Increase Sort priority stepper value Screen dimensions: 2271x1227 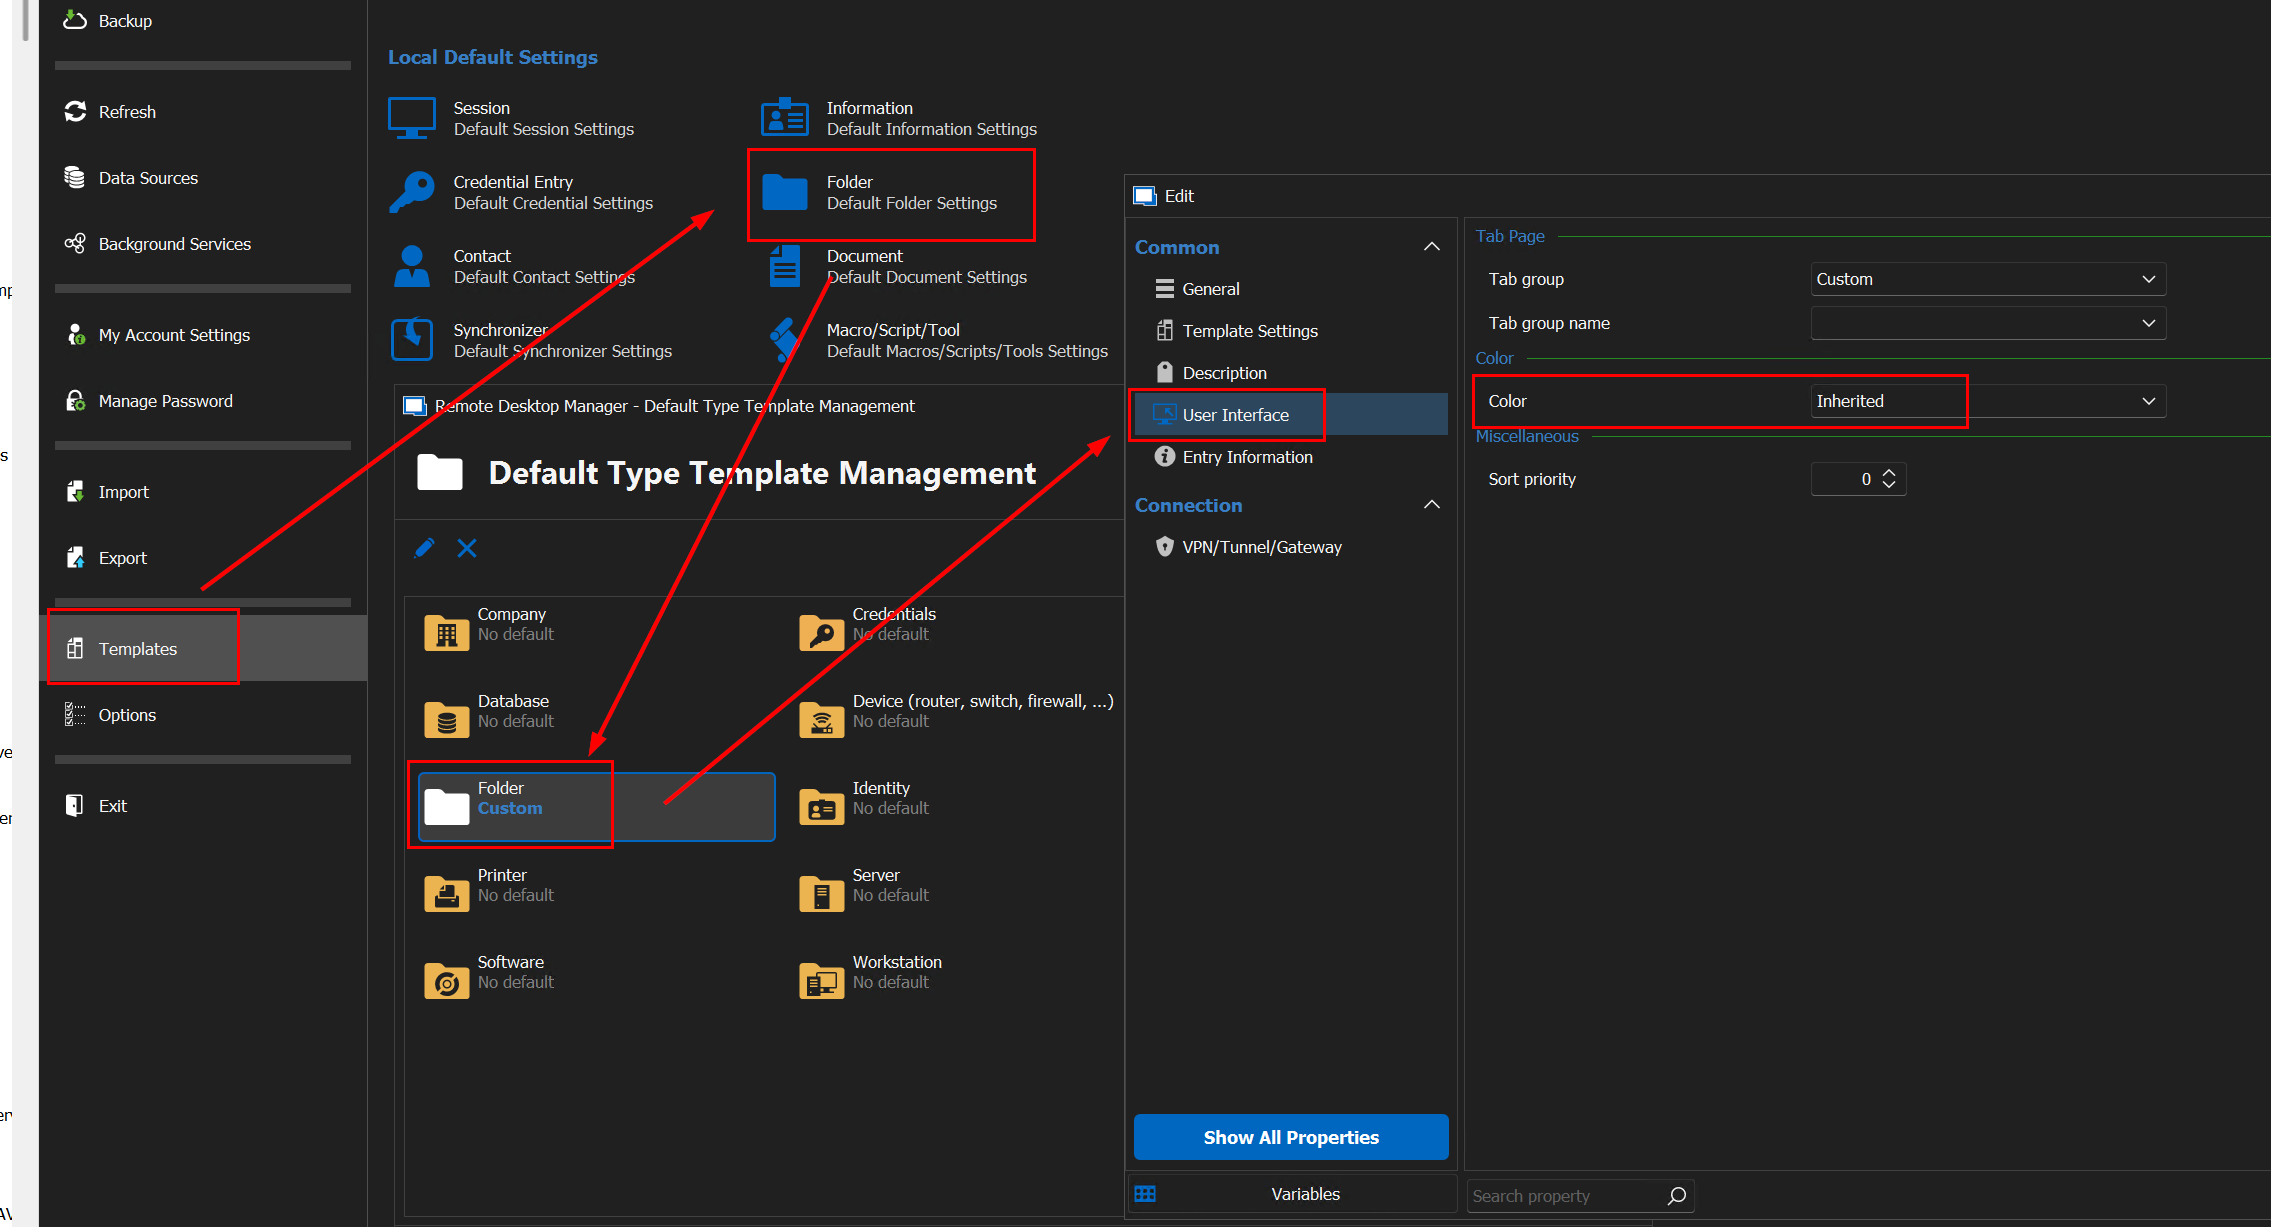coord(1889,472)
